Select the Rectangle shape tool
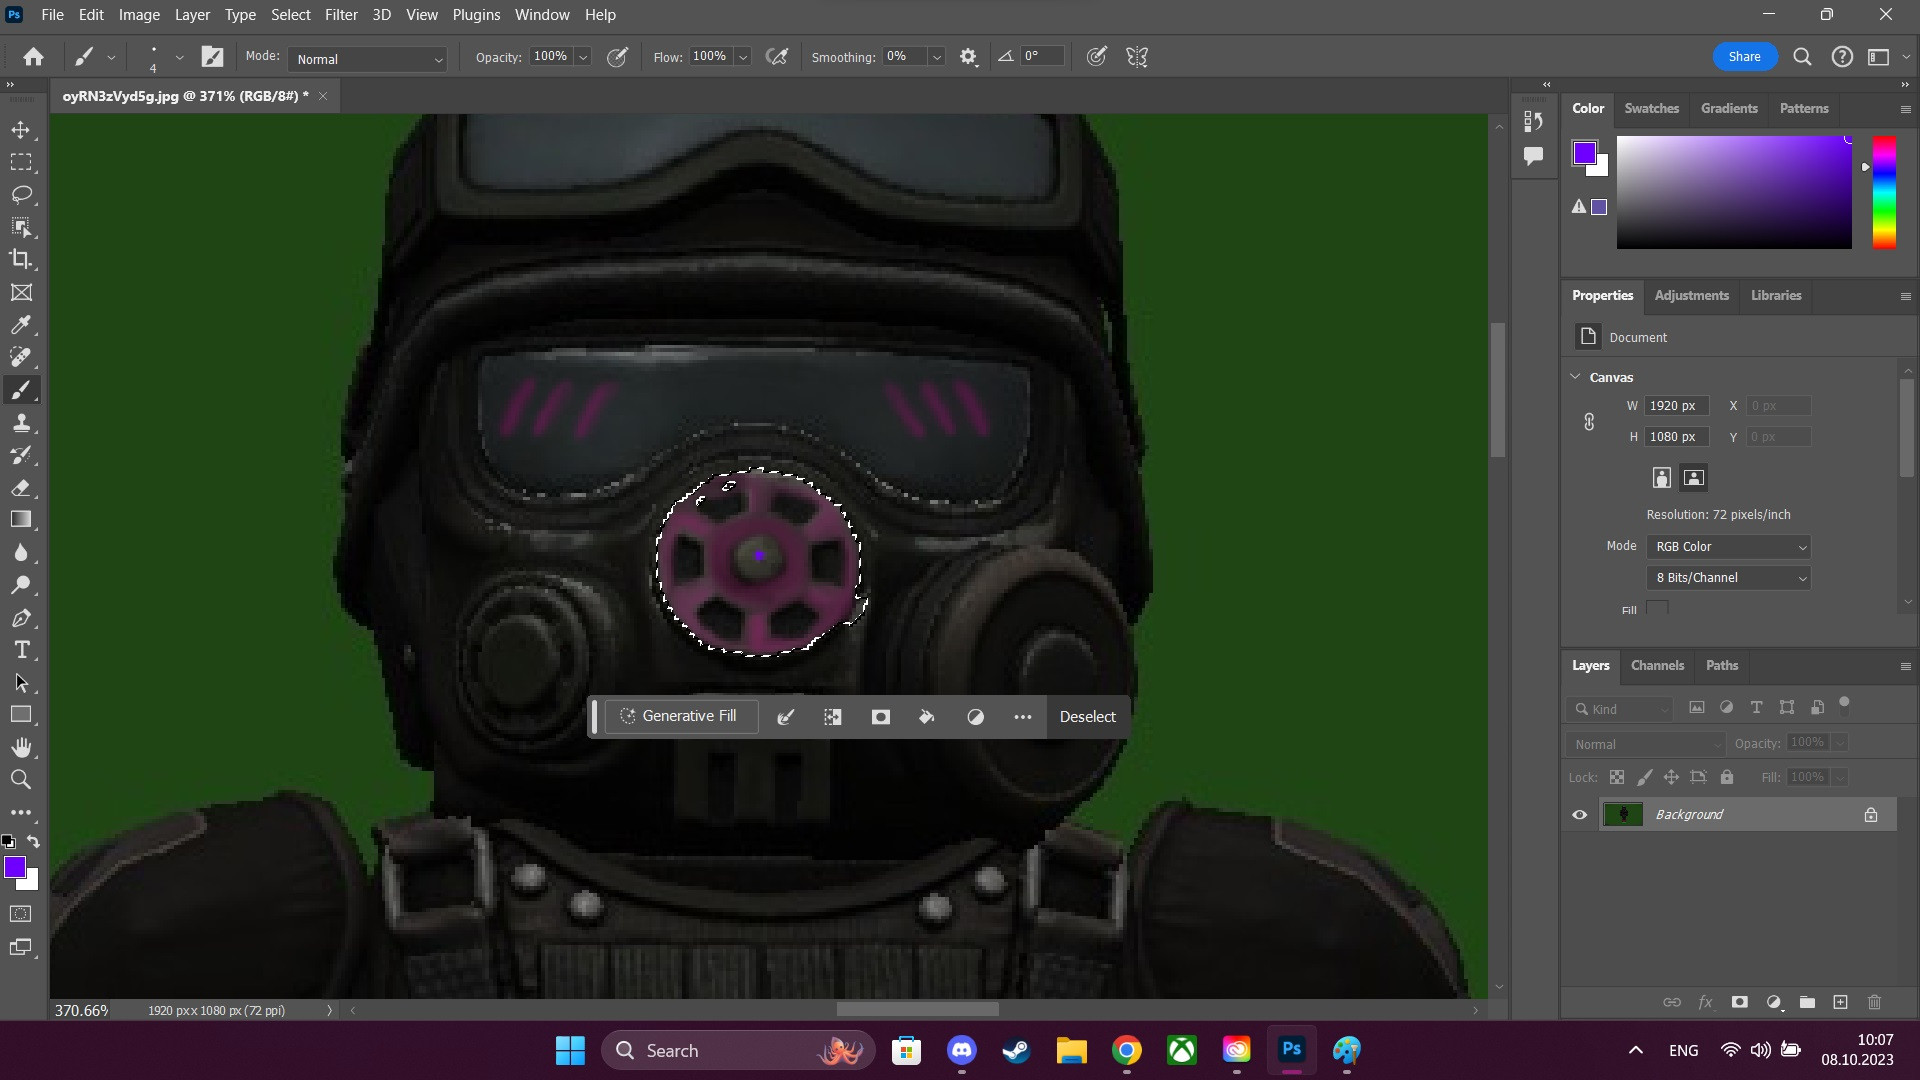The height and width of the screenshot is (1080, 1920). coord(21,715)
